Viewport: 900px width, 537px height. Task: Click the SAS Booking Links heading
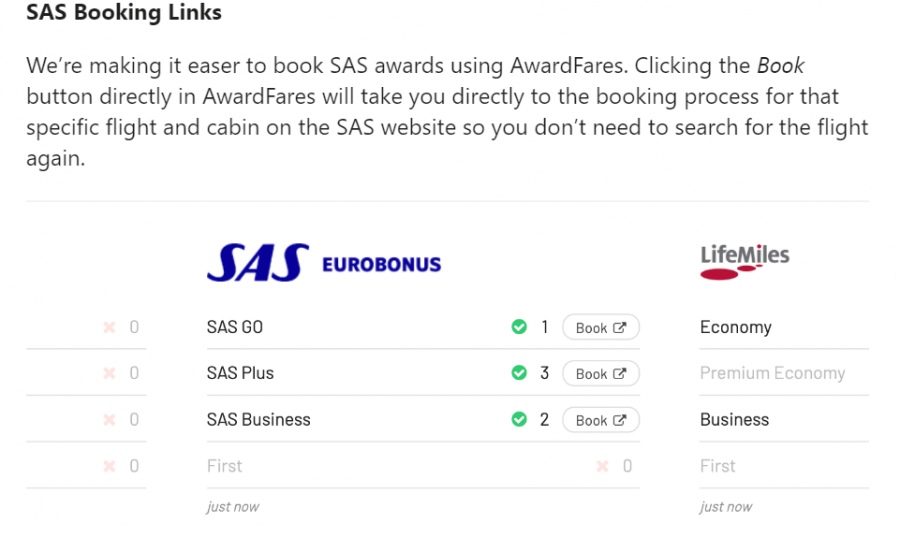tap(124, 13)
